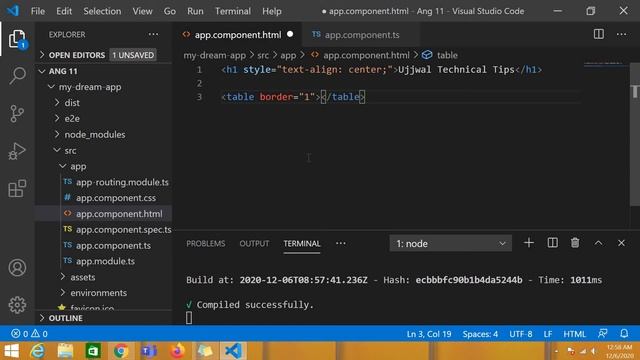Viewport: 640px width, 360px height.
Task: Open the Extensions view
Action: [17, 188]
